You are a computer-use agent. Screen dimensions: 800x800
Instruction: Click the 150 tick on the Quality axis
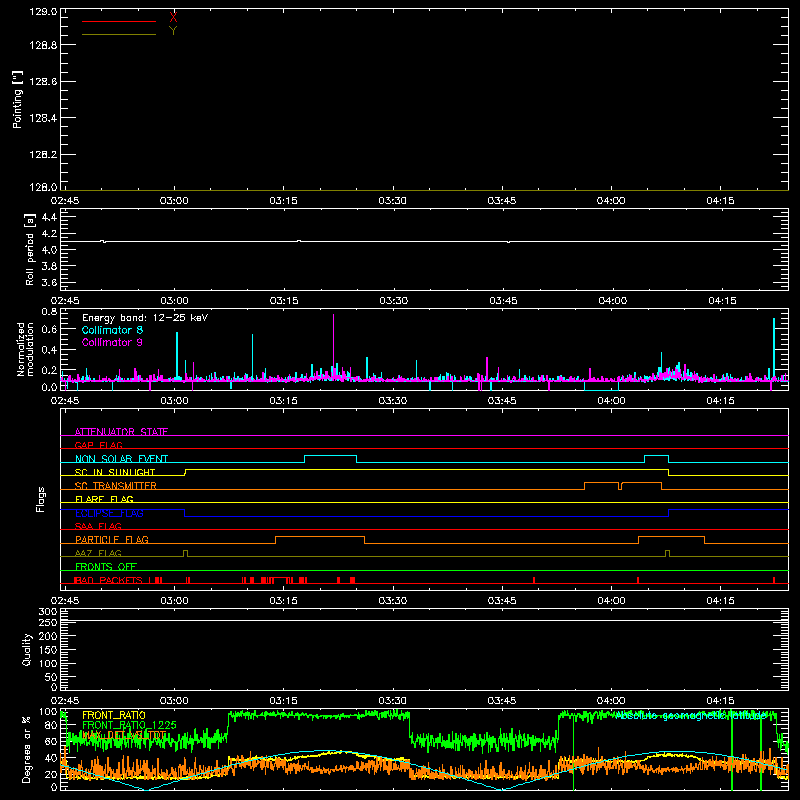[x=48, y=650]
